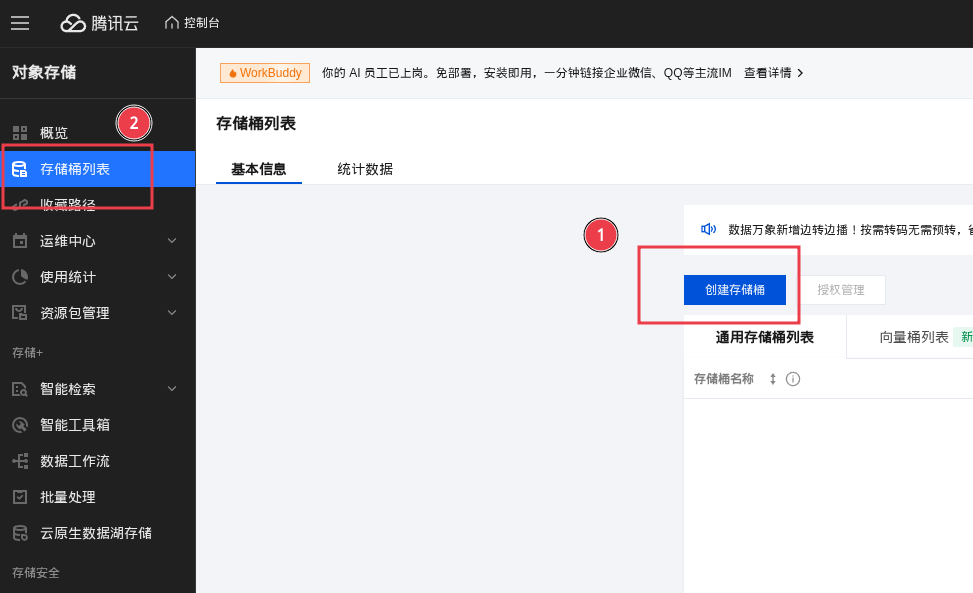Expand the 运维中心 menu chevron
The height and width of the screenshot is (593, 973).
tap(172, 241)
